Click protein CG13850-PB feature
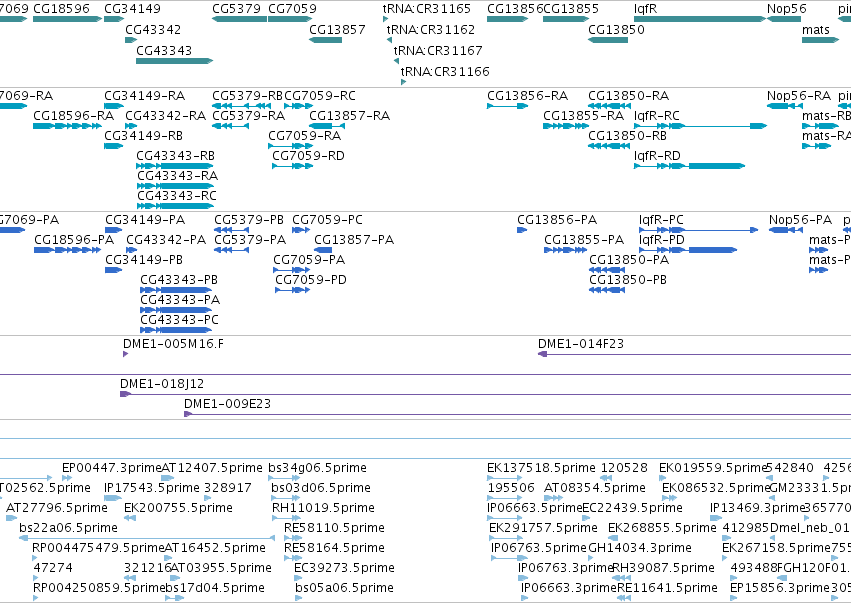The height and width of the screenshot is (603, 851). 607,290
